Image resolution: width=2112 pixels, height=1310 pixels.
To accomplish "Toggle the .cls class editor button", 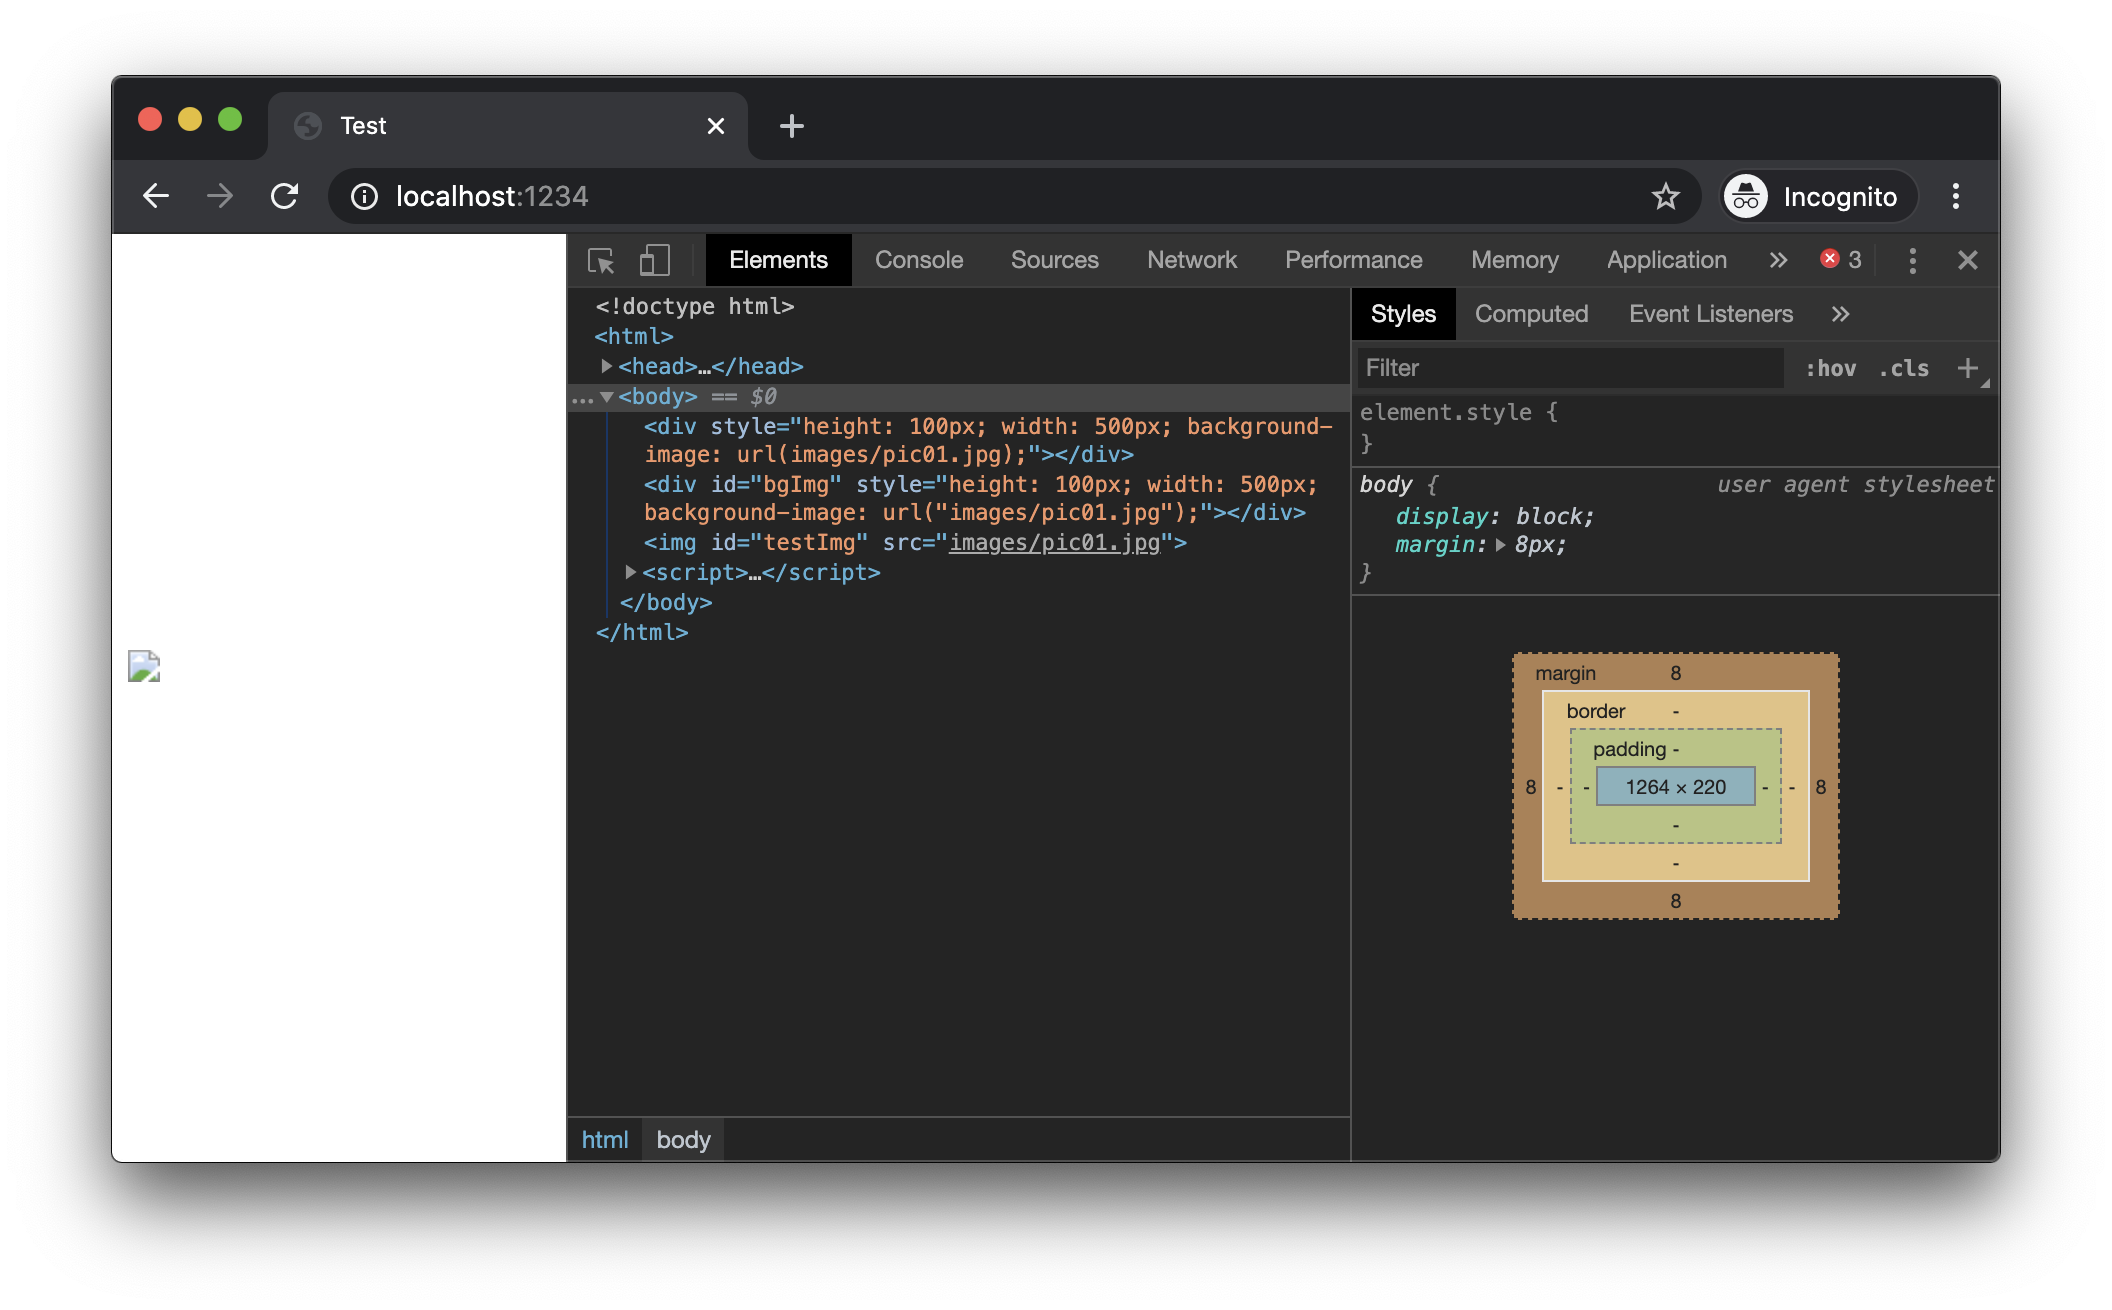I will tap(1903, 368).
